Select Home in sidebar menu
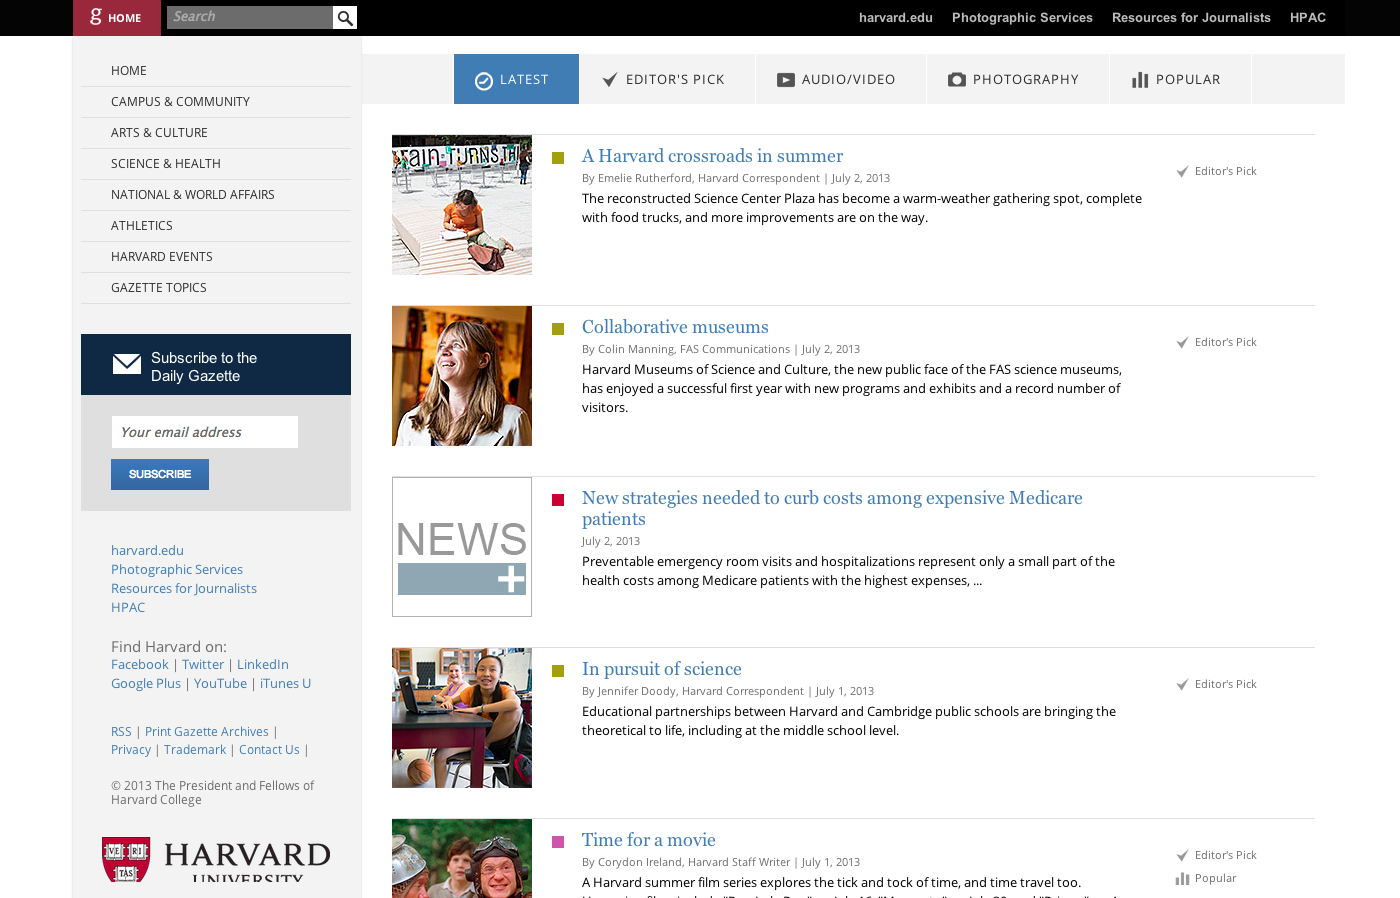This screenshot has width=1400, height=898. 216,71
